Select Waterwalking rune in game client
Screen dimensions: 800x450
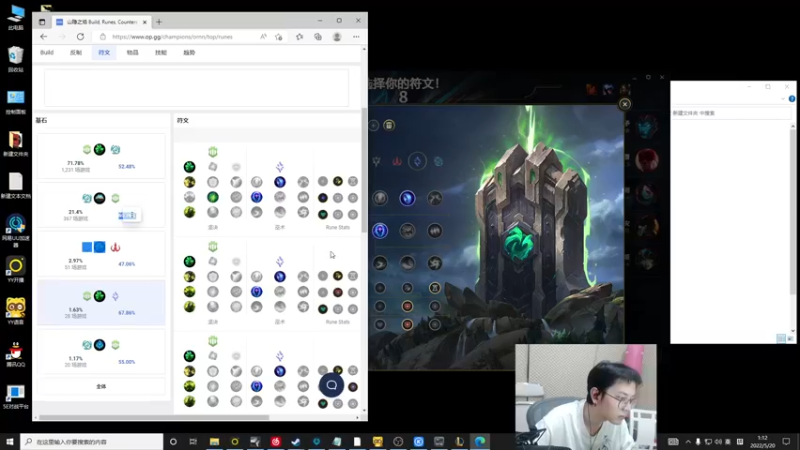pyautogui.click(x=407, y=263)
